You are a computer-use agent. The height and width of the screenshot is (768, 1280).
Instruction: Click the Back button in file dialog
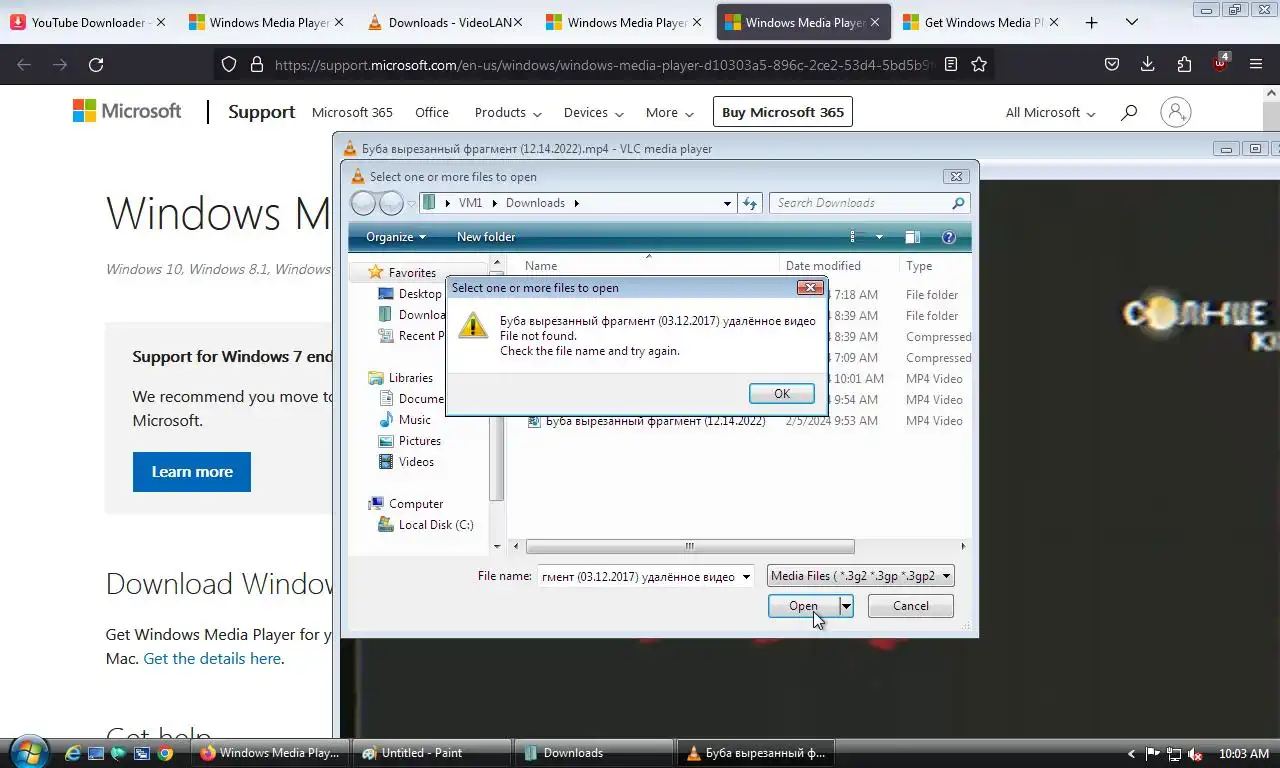[x=363, y=203]
